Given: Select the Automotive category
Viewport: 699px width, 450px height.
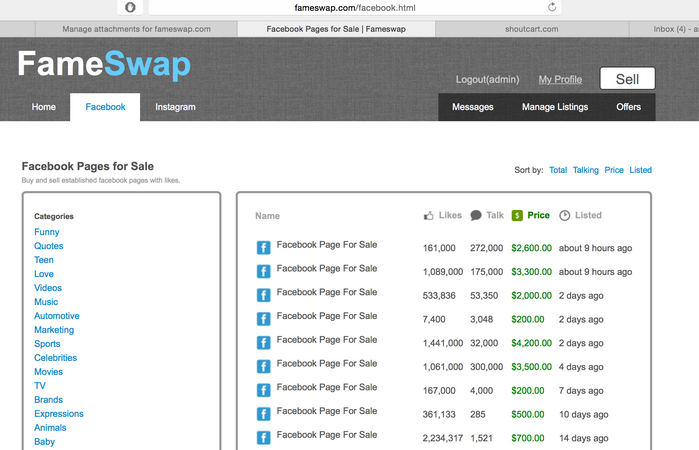Looking at the screenshot, I should 57,316.
